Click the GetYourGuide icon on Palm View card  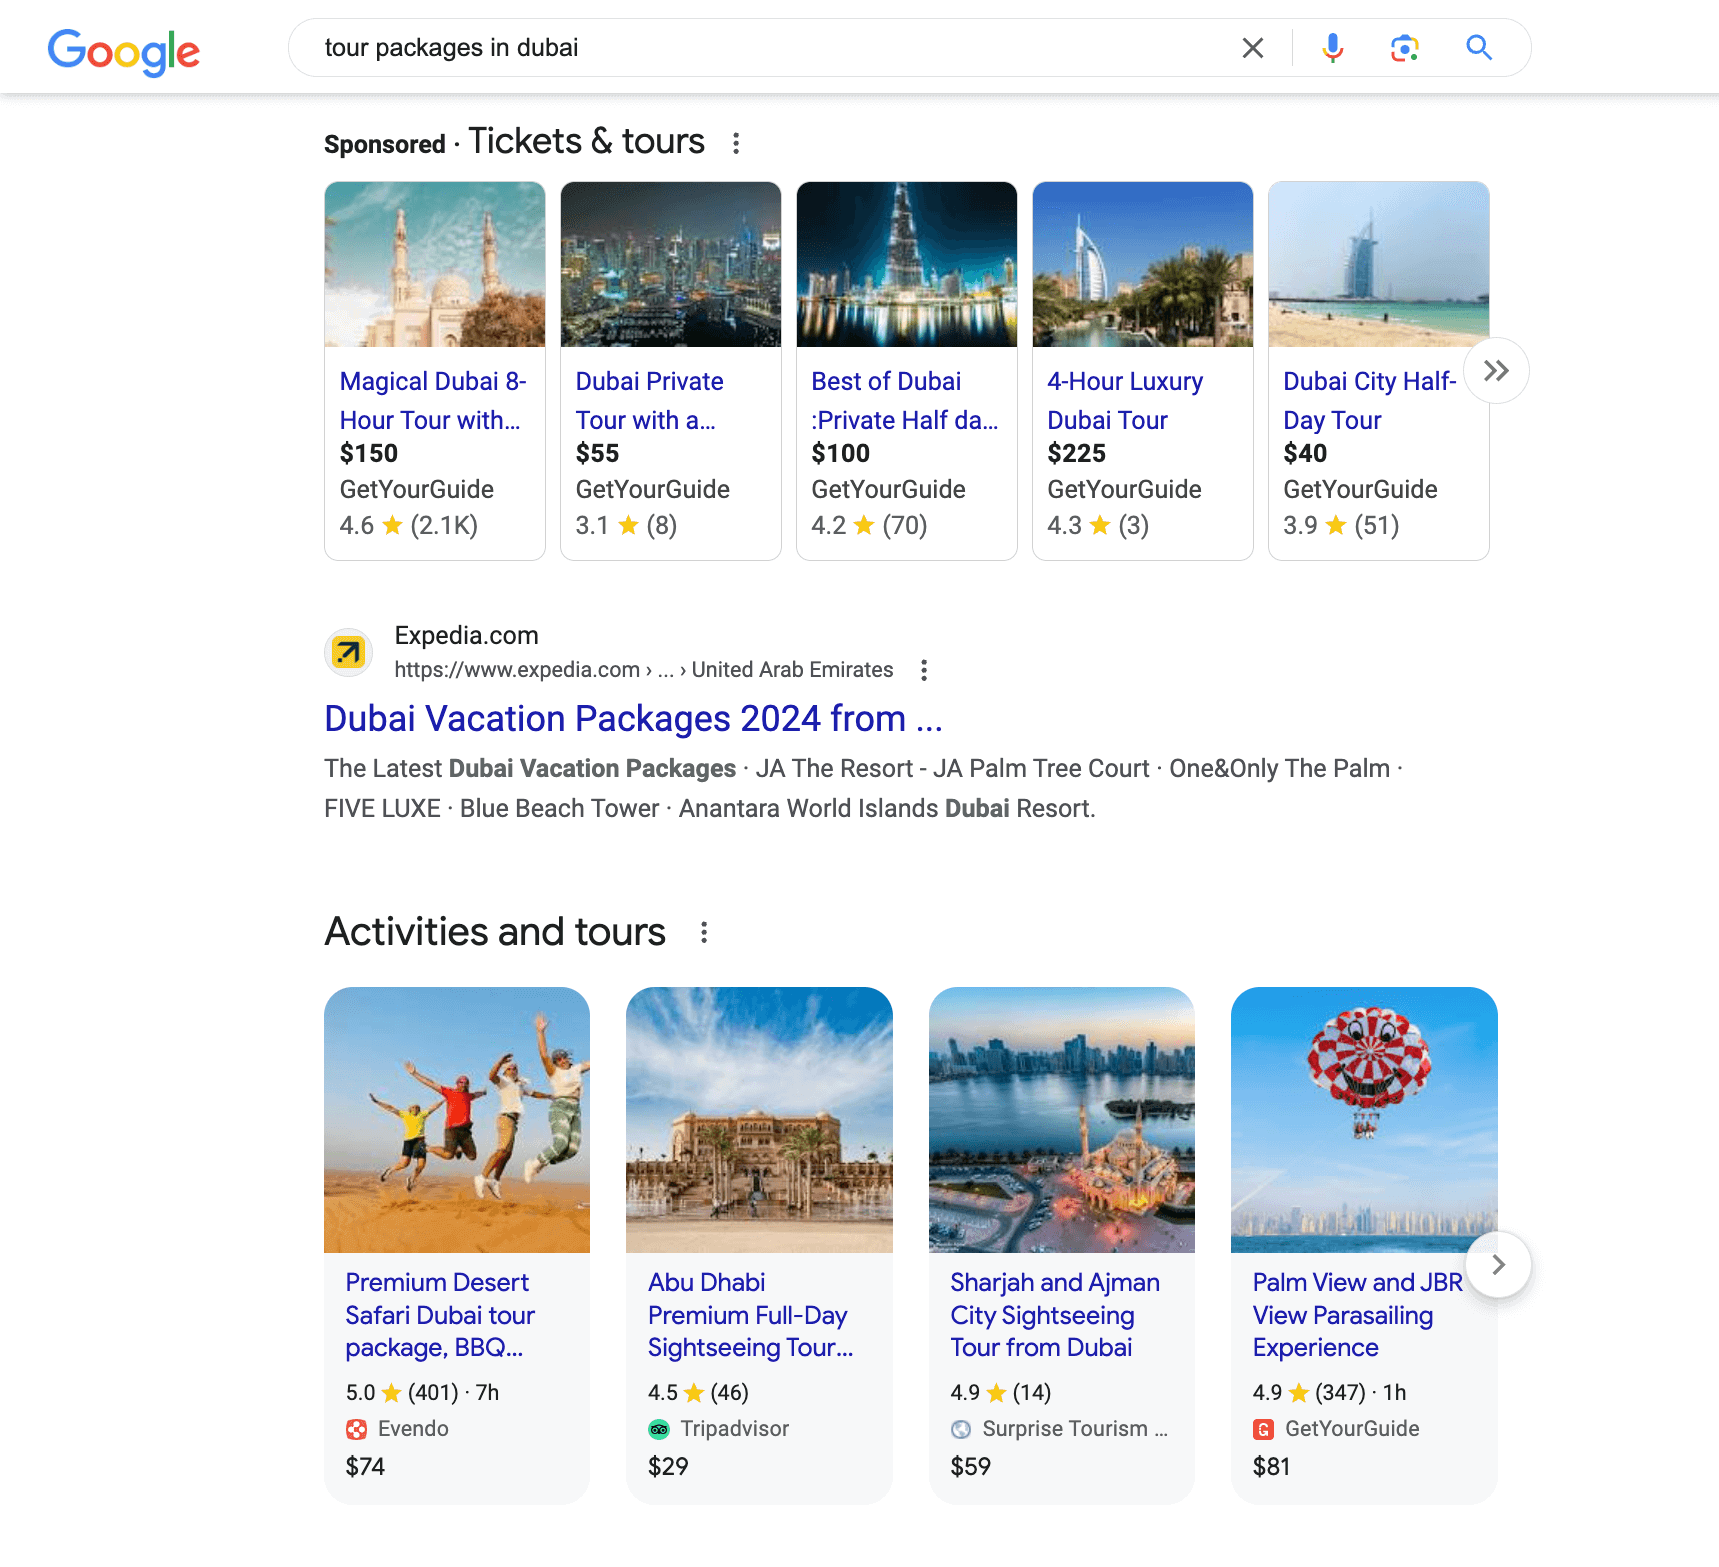pos(1265,1429)
